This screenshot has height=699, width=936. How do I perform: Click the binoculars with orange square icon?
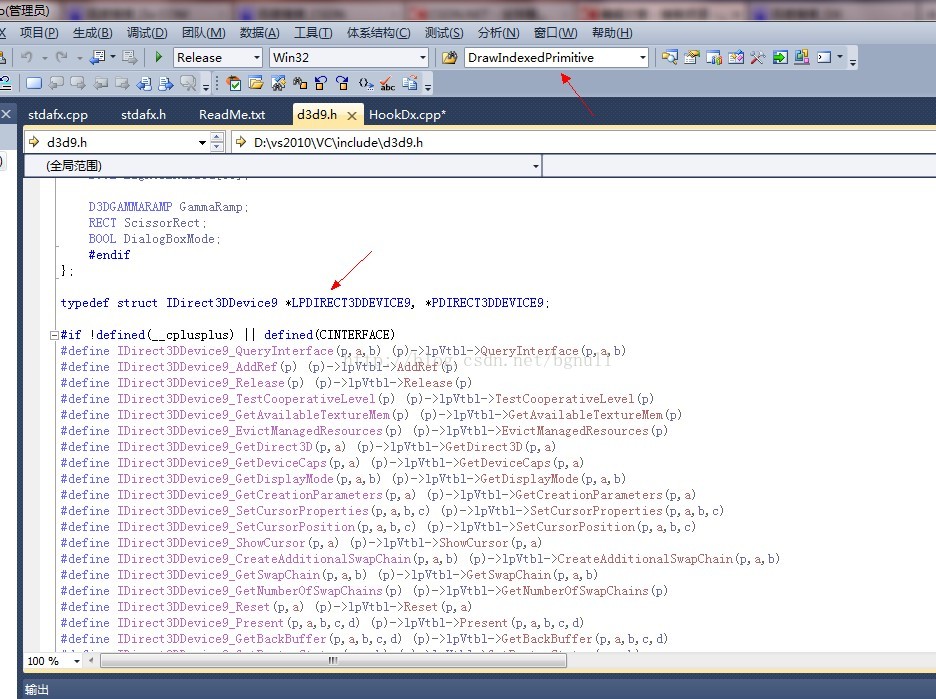pos(300,84)
